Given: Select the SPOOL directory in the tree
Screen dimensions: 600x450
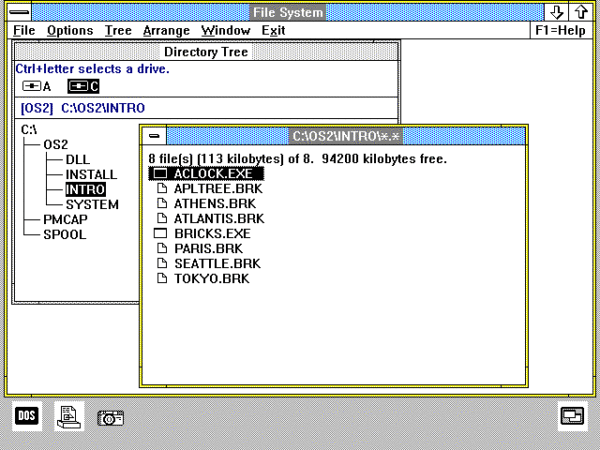Looking at the screenshot, I should [64, 235].
